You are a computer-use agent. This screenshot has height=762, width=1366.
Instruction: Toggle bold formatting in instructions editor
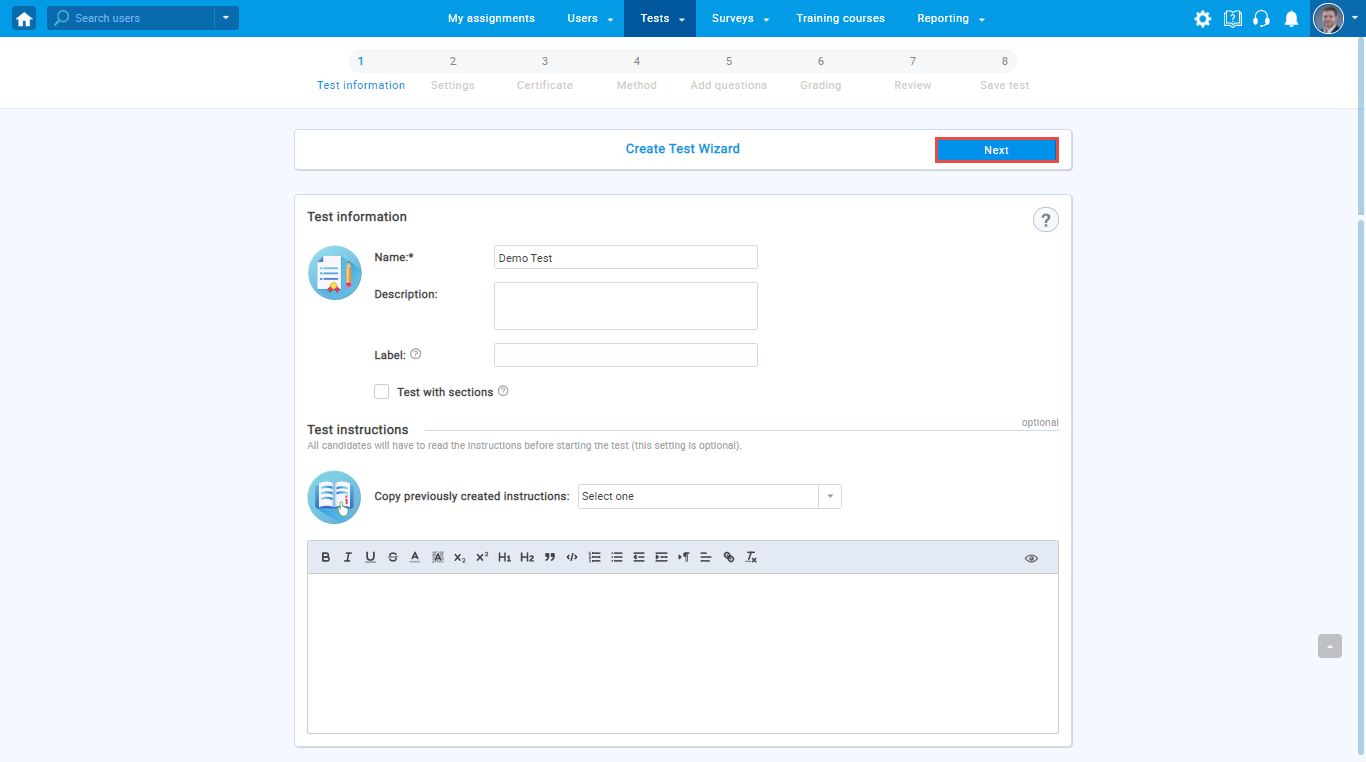[x=326, y=557]
